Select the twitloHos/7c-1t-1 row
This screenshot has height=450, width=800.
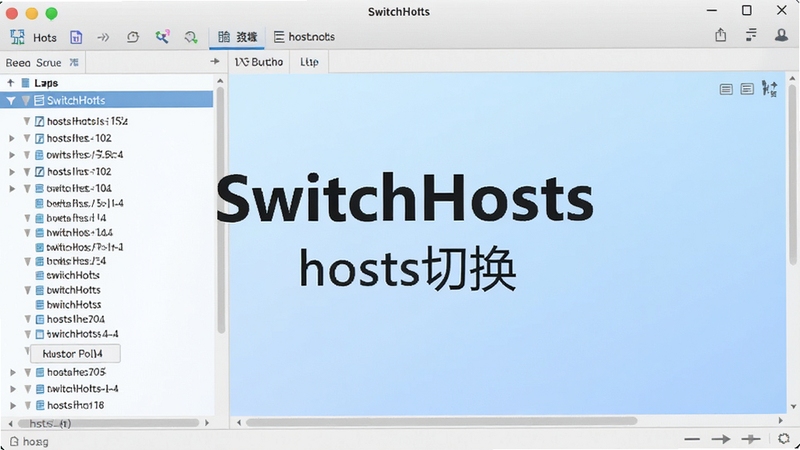coord(107,247)
